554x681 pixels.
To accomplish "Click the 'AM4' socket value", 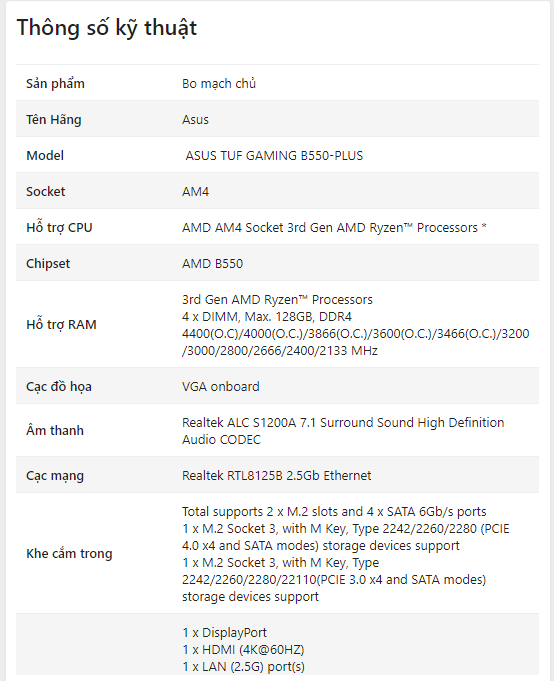I will click(195, 192).
